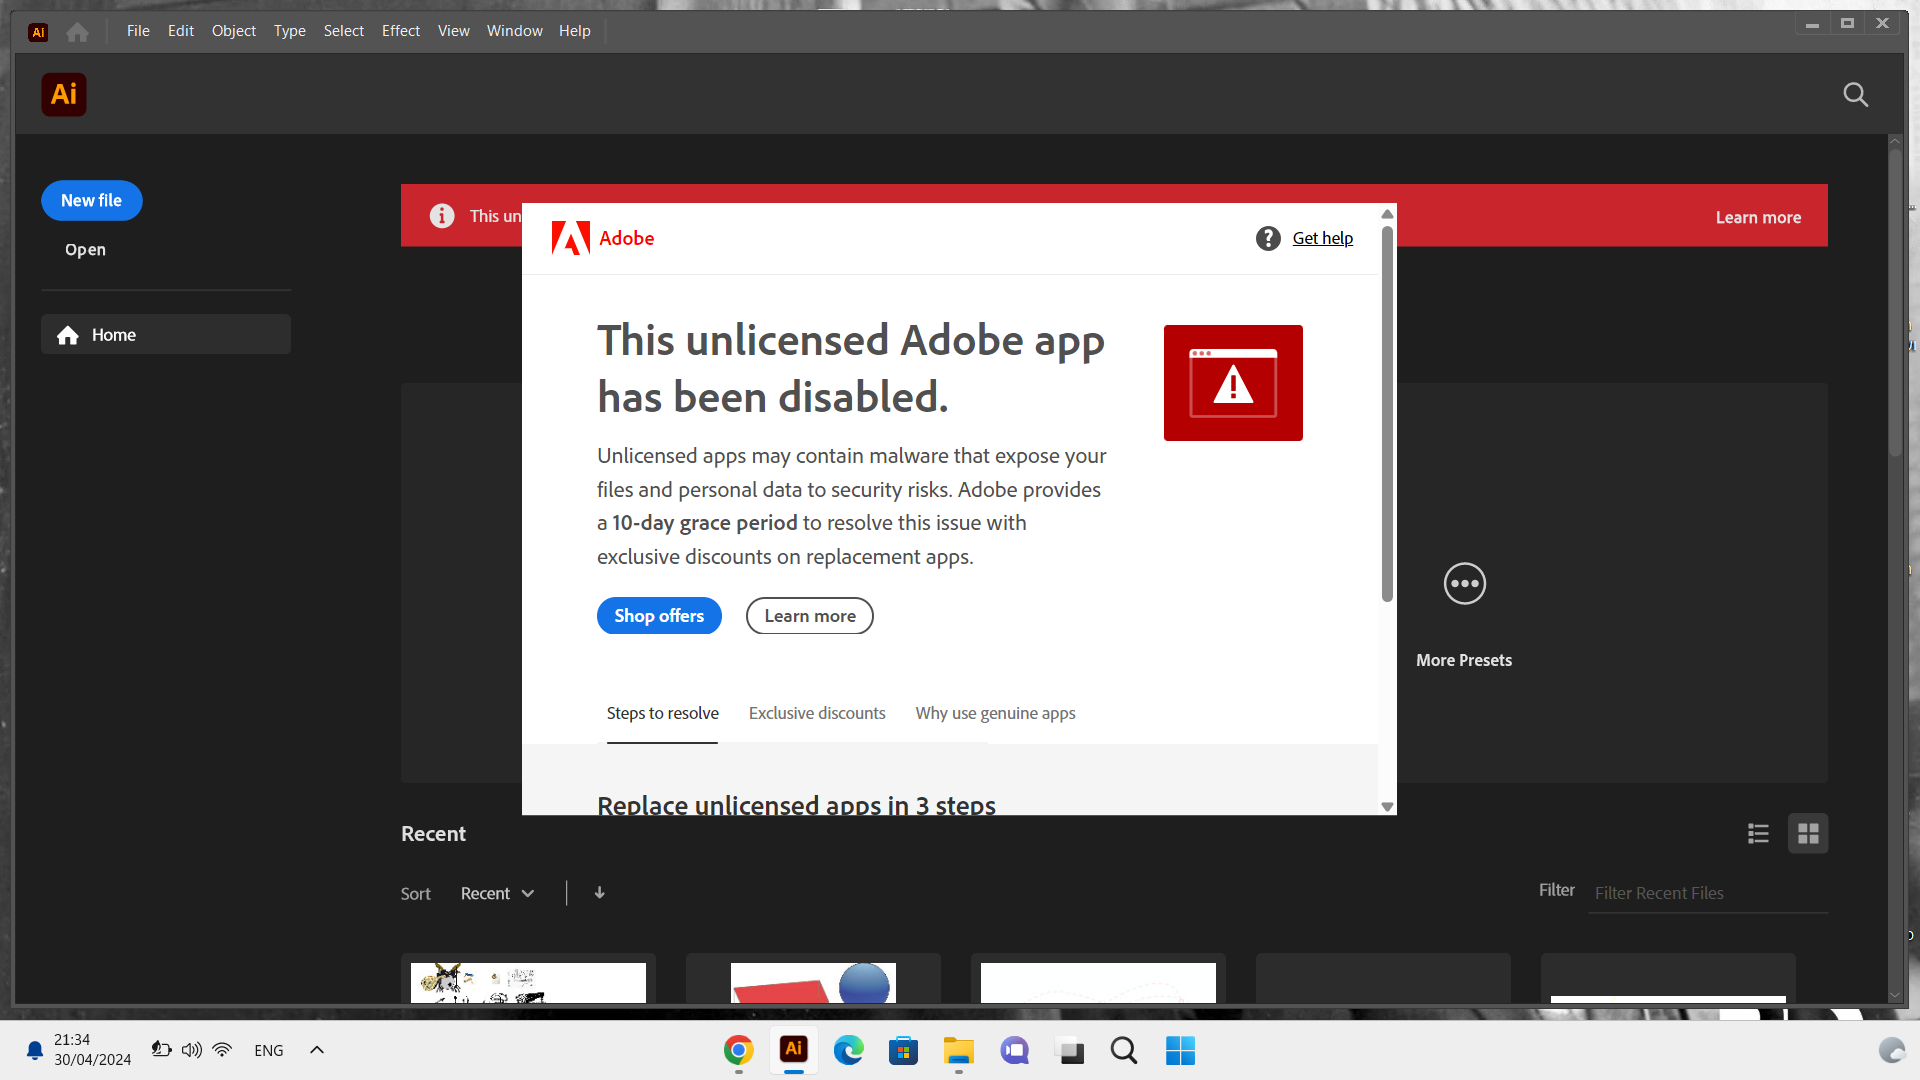Click the Get help link
The width and height of the screenshot is (1920, 1080).
pos(1322,238)
